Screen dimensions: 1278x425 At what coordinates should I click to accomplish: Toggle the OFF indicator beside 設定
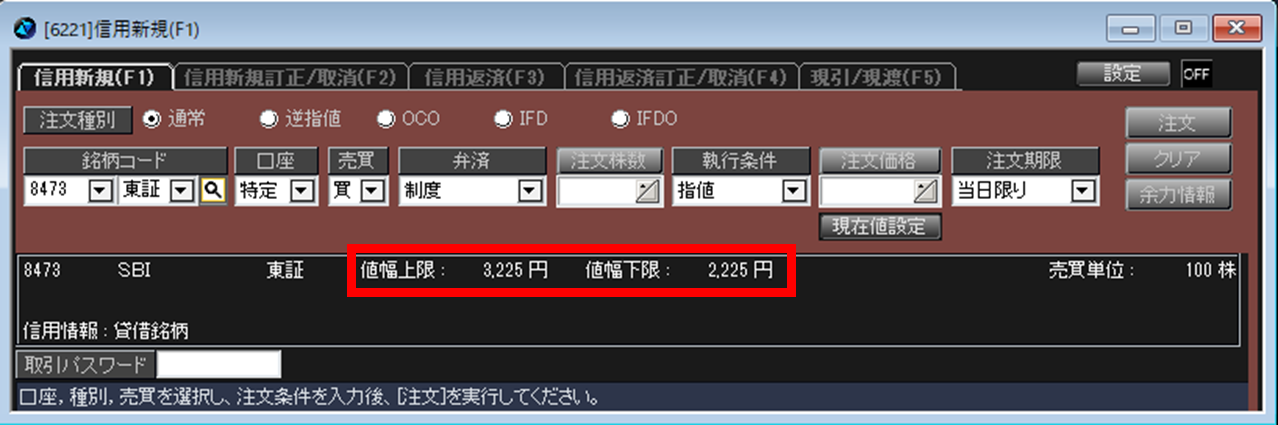1196,75
